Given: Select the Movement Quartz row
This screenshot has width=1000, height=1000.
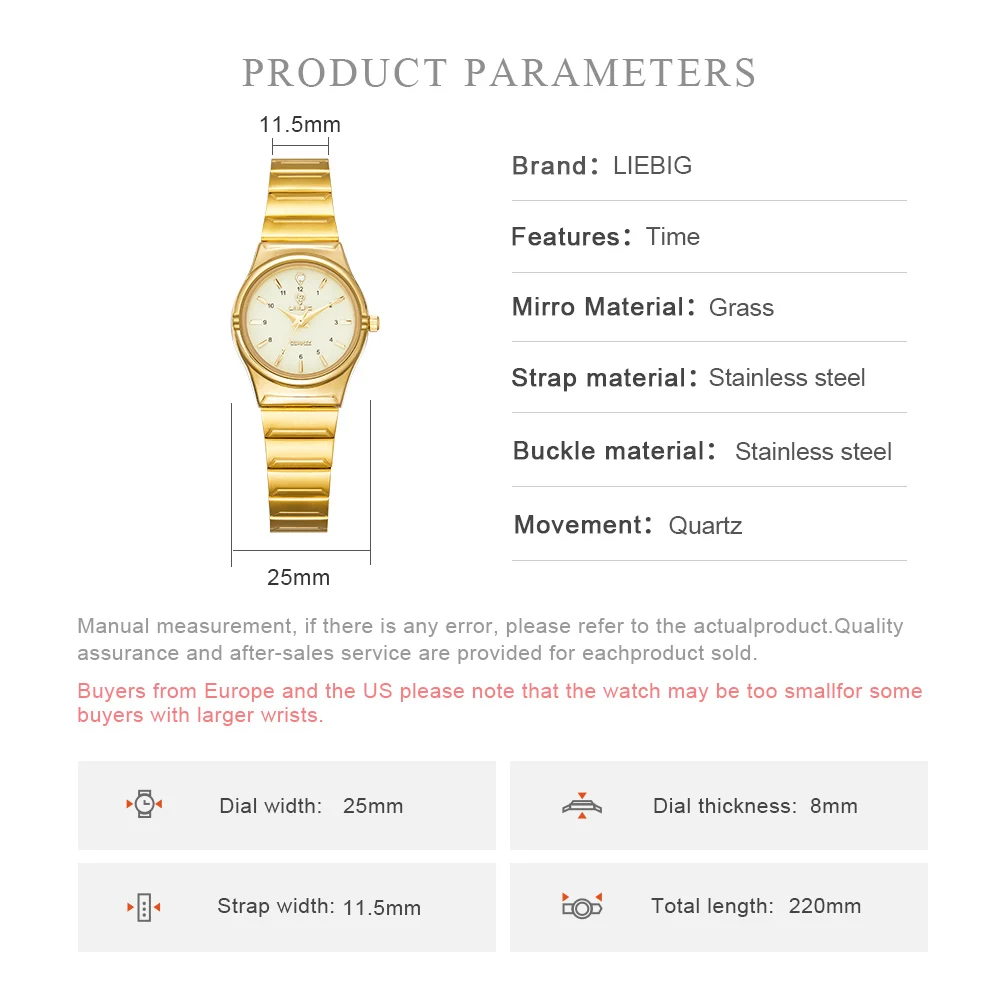Looking at the screenshot, I should (709, 525).
